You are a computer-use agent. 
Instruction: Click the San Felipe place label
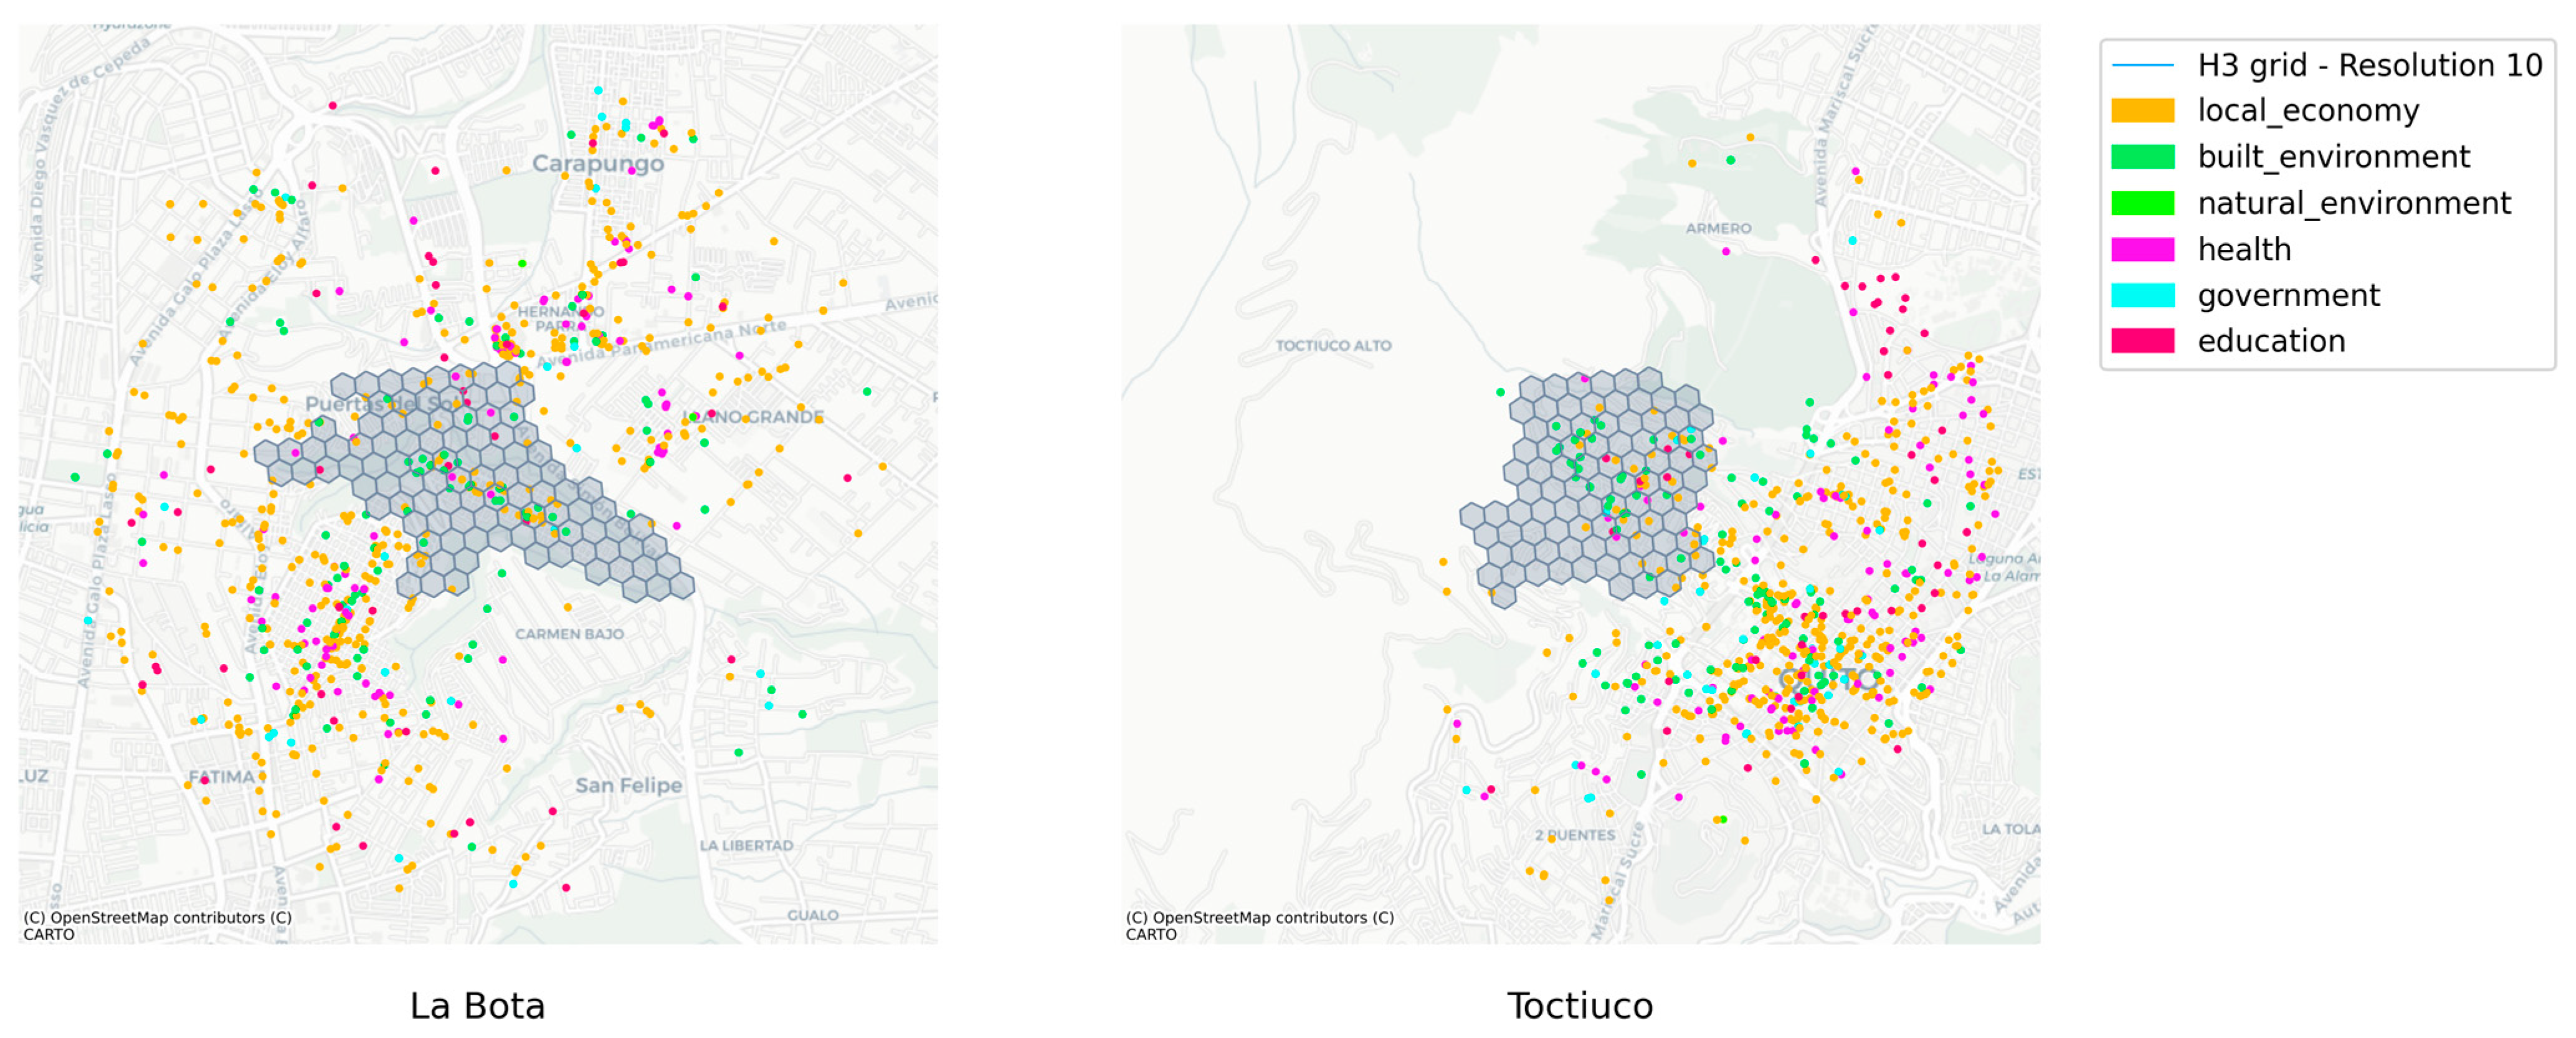click(x=628, y=785)
